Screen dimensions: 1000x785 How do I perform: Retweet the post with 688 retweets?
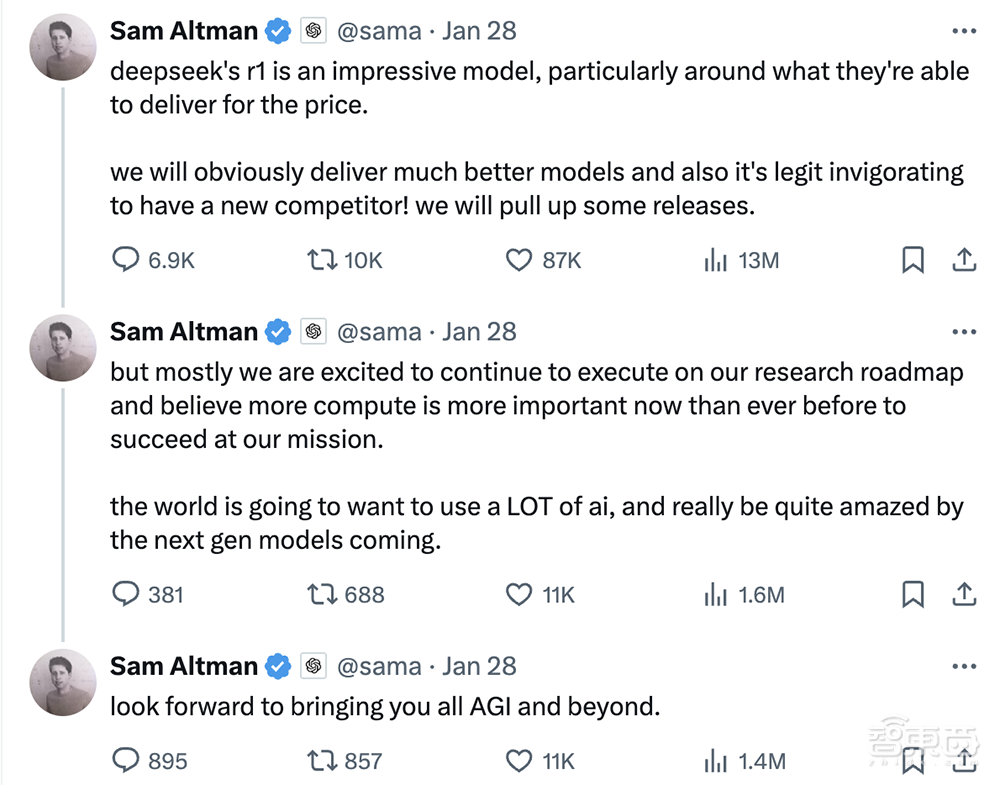click(x=322, y=594)
